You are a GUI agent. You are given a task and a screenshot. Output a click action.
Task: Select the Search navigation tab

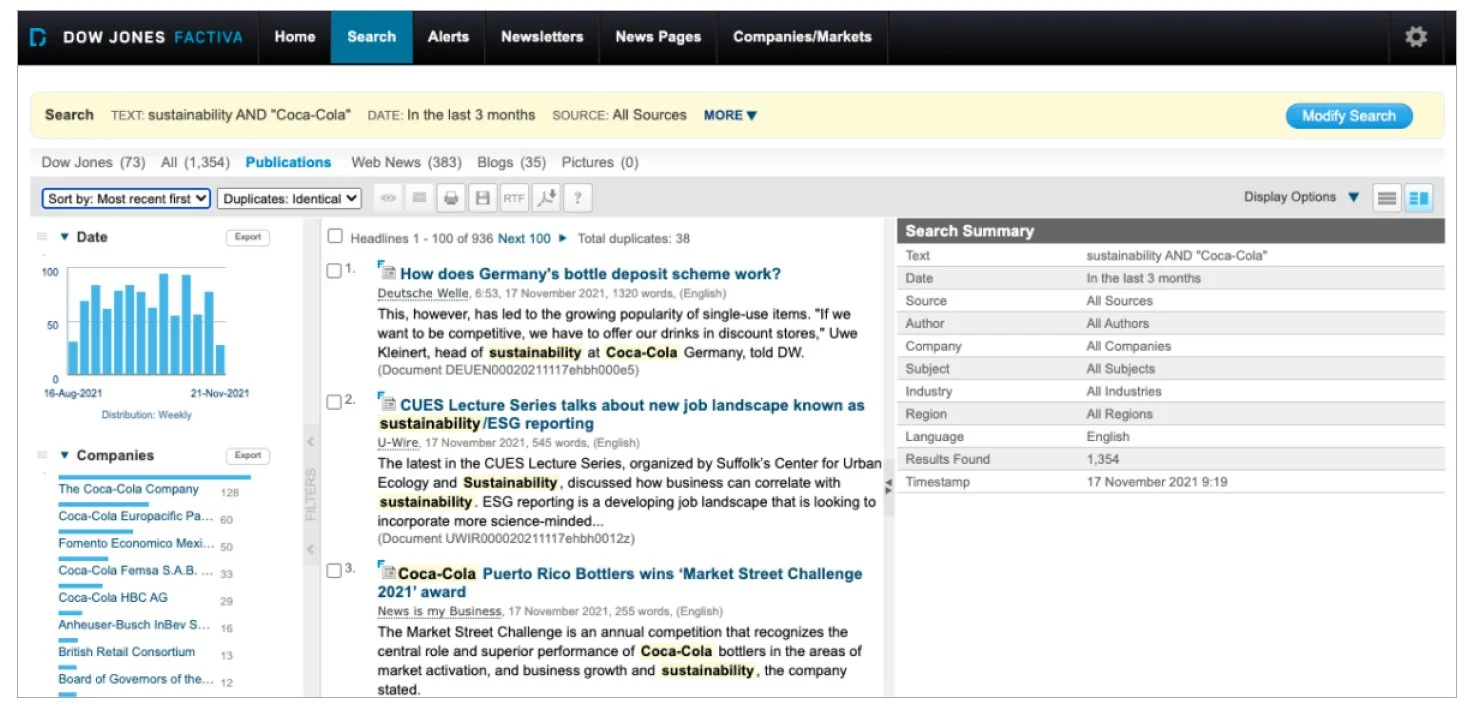372,37
